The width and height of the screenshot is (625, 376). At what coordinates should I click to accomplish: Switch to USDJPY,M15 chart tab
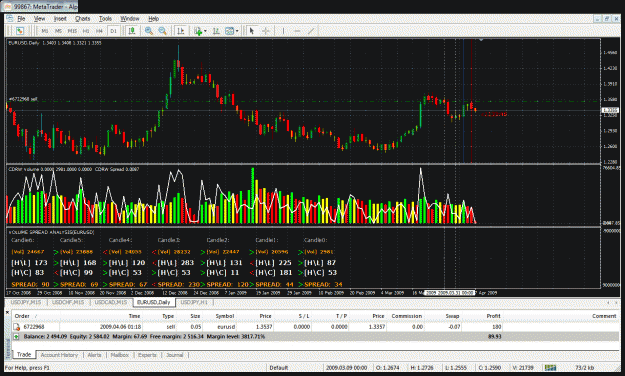pyautogui.click(x=26, y=302)
